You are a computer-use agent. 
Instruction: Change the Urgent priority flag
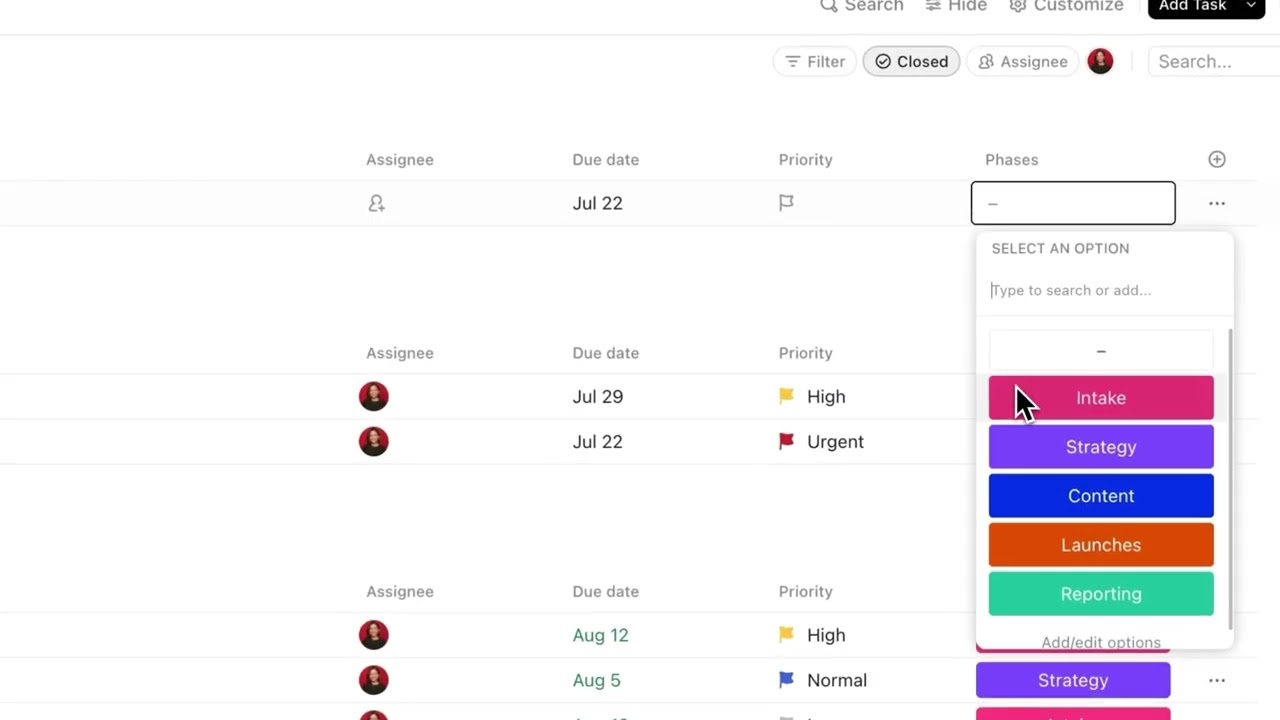coord(821,442)
